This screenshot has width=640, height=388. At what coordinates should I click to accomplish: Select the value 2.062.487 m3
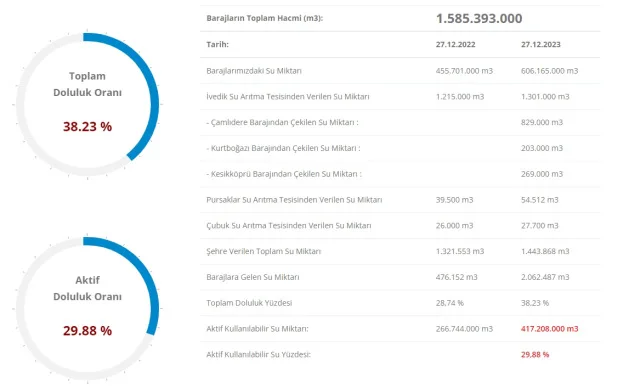pos(545,277)
